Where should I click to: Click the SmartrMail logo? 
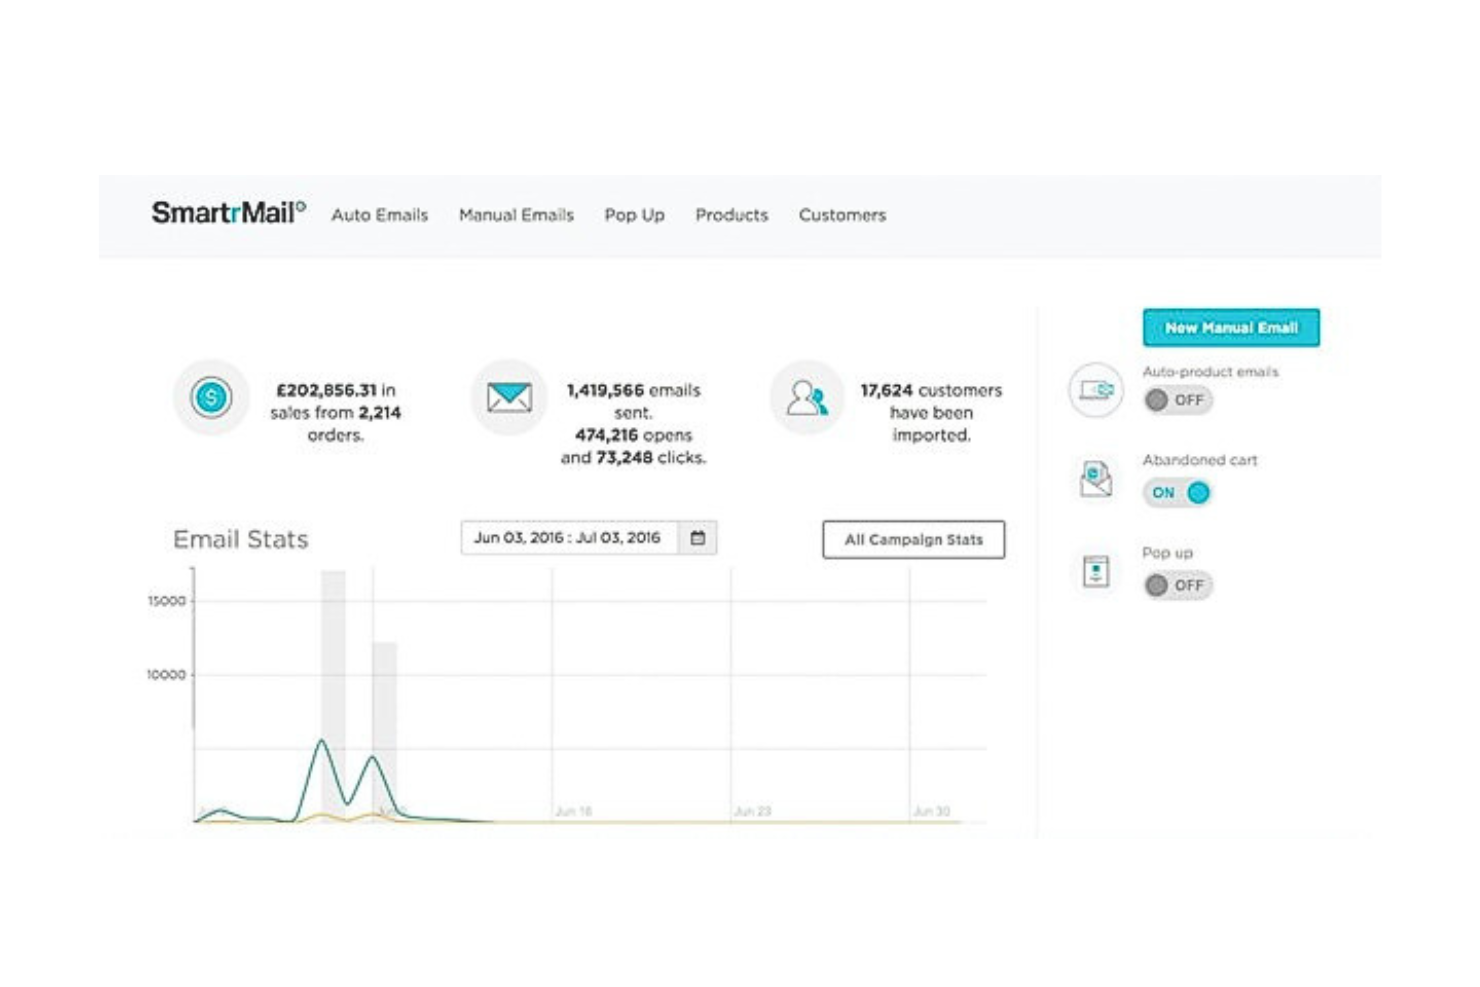point(224,214)
